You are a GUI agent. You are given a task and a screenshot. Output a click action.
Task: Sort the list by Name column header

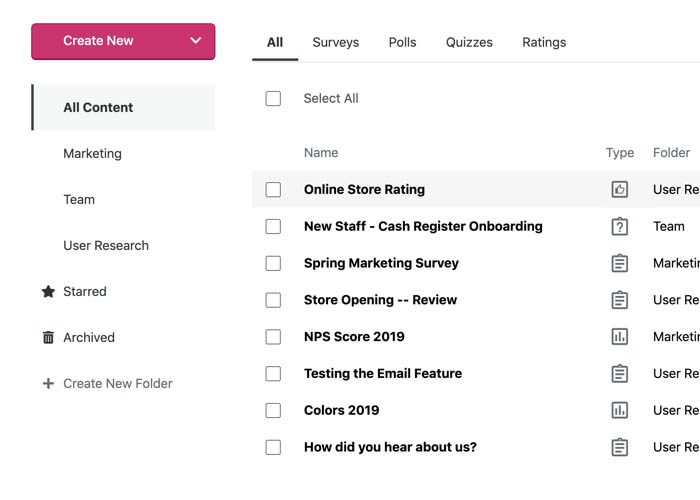click(321, 153)
